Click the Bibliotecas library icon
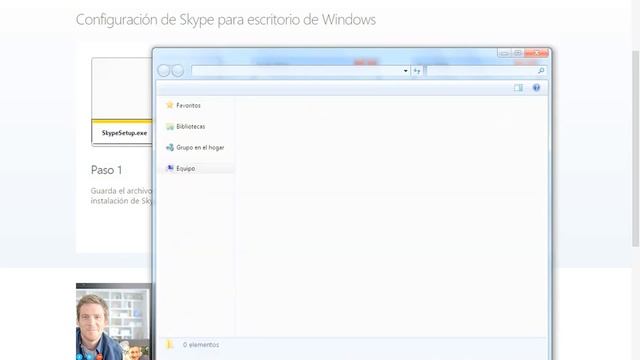640x360 pixels. click(170, 127)
